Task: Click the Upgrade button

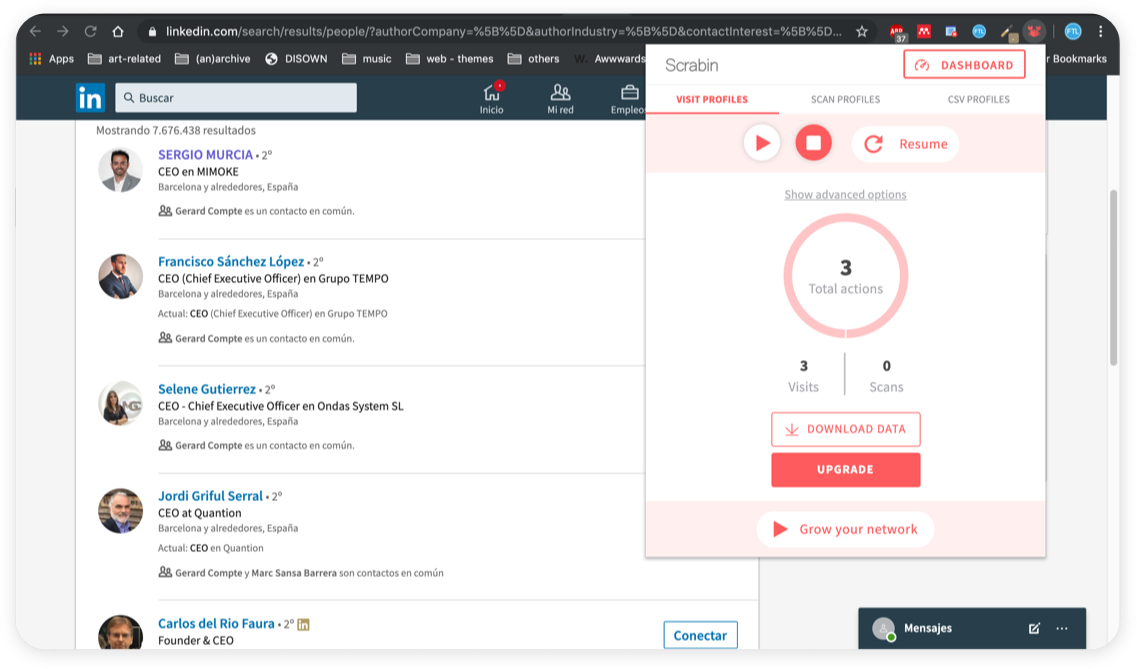Action: pos(845,470)
